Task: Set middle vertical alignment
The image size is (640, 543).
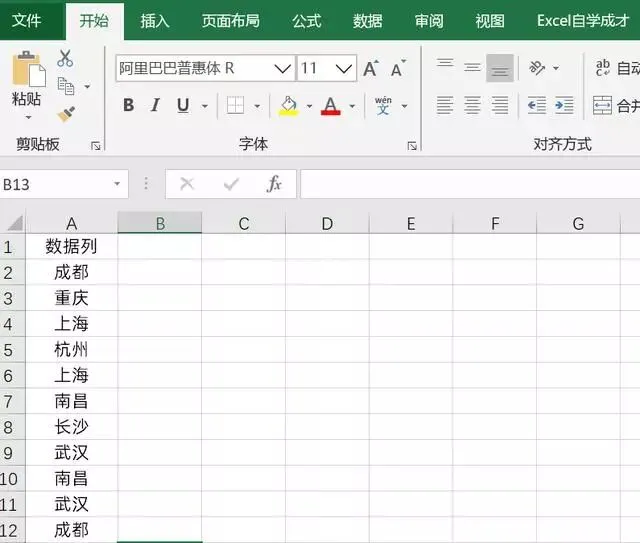Action: 472,67
